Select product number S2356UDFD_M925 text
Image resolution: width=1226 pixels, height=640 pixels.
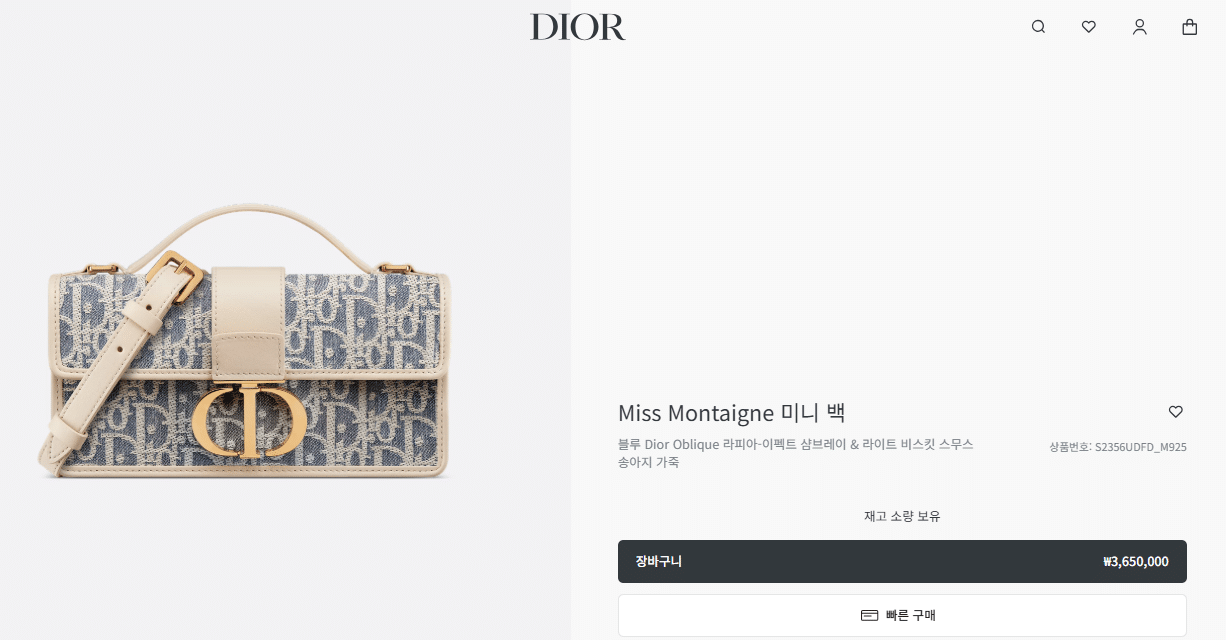1141,447
